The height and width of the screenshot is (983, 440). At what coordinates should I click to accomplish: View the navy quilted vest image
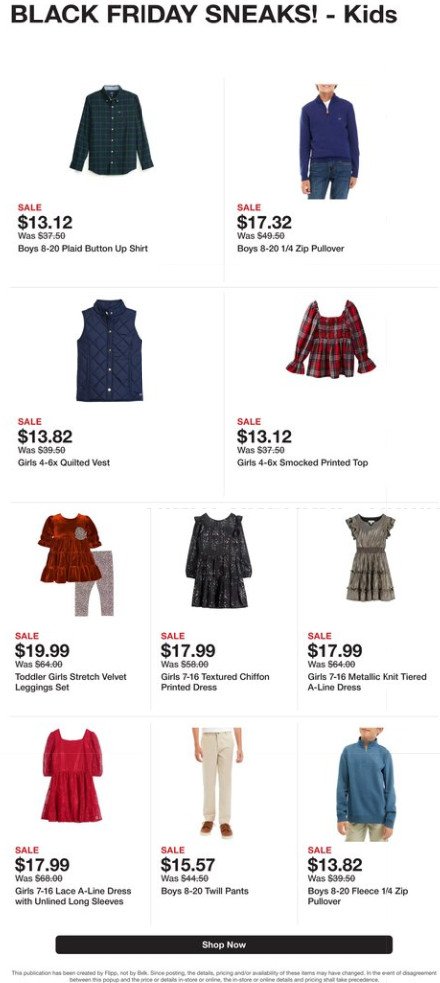point(110,350)
